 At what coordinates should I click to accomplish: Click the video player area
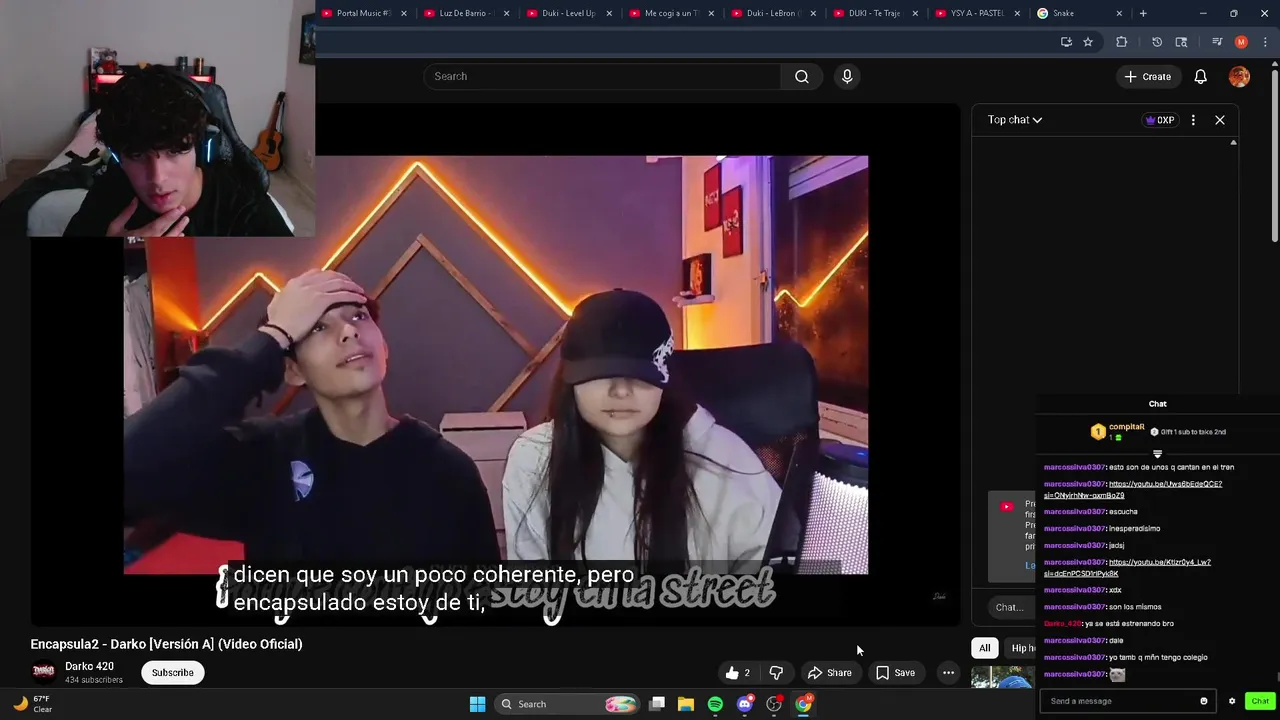tap(496, 365)
